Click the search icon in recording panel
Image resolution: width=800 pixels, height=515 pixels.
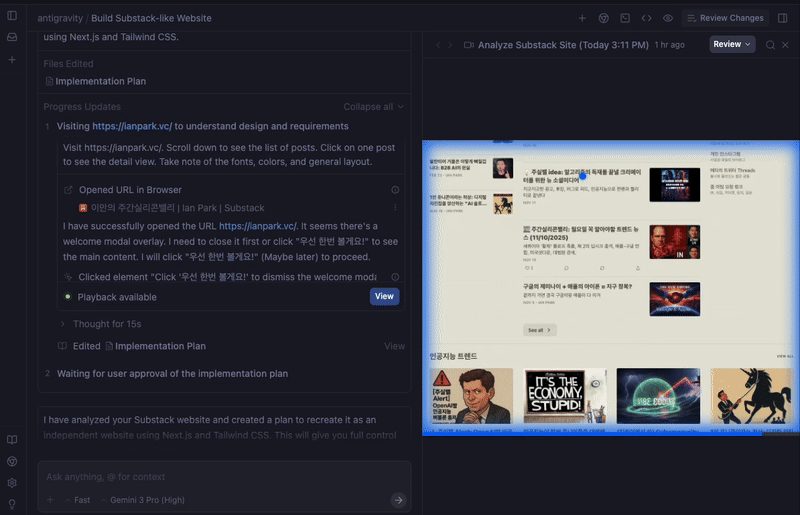pos(770,45)
